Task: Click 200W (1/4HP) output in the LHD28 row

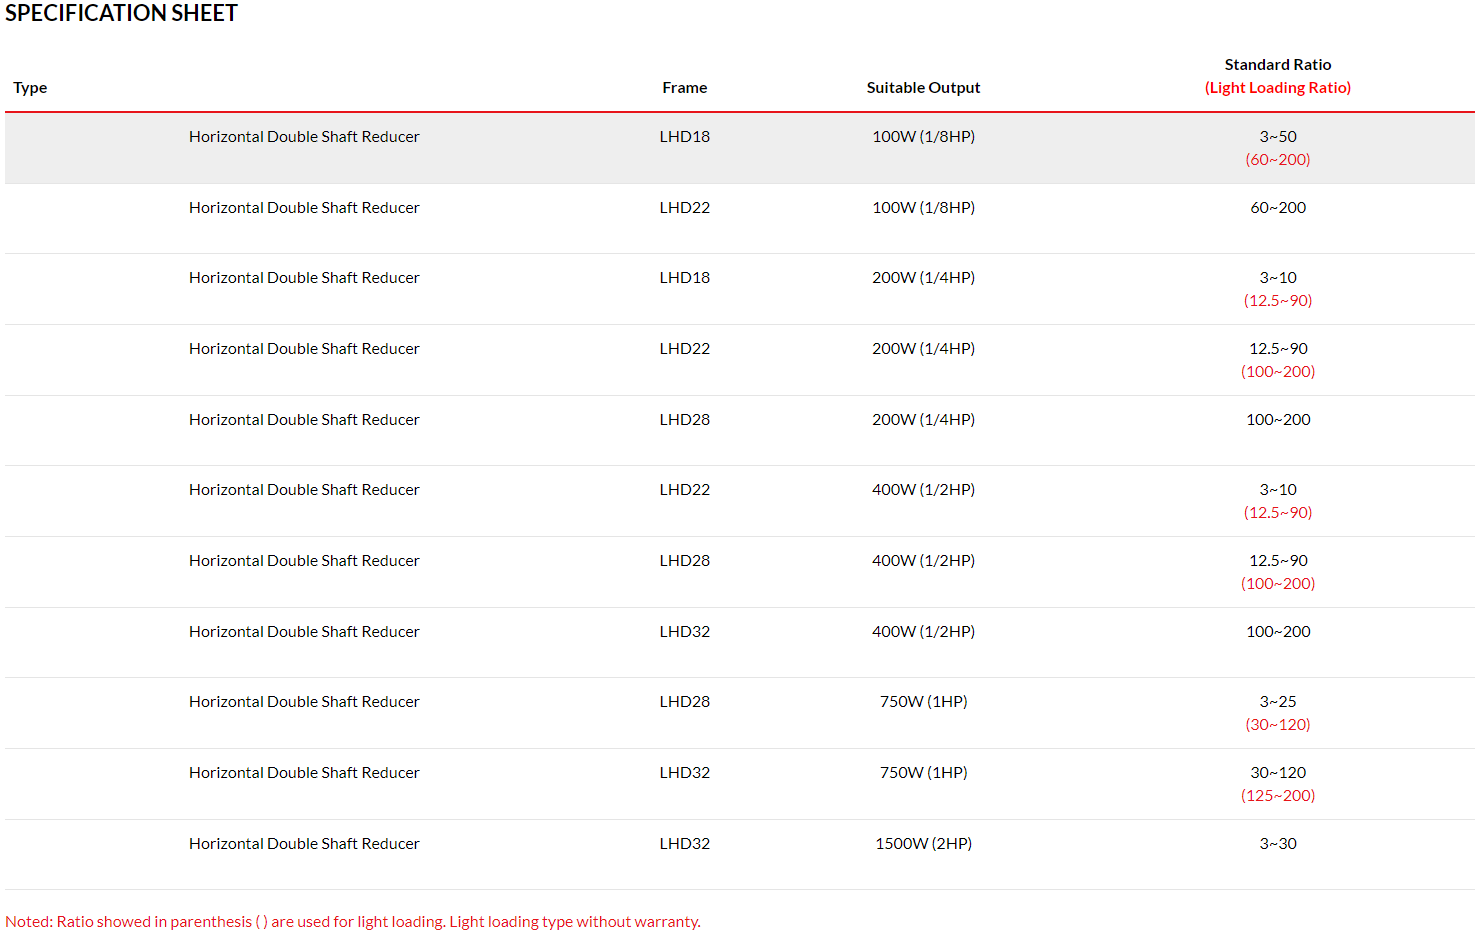Action: tap(923, 420)
